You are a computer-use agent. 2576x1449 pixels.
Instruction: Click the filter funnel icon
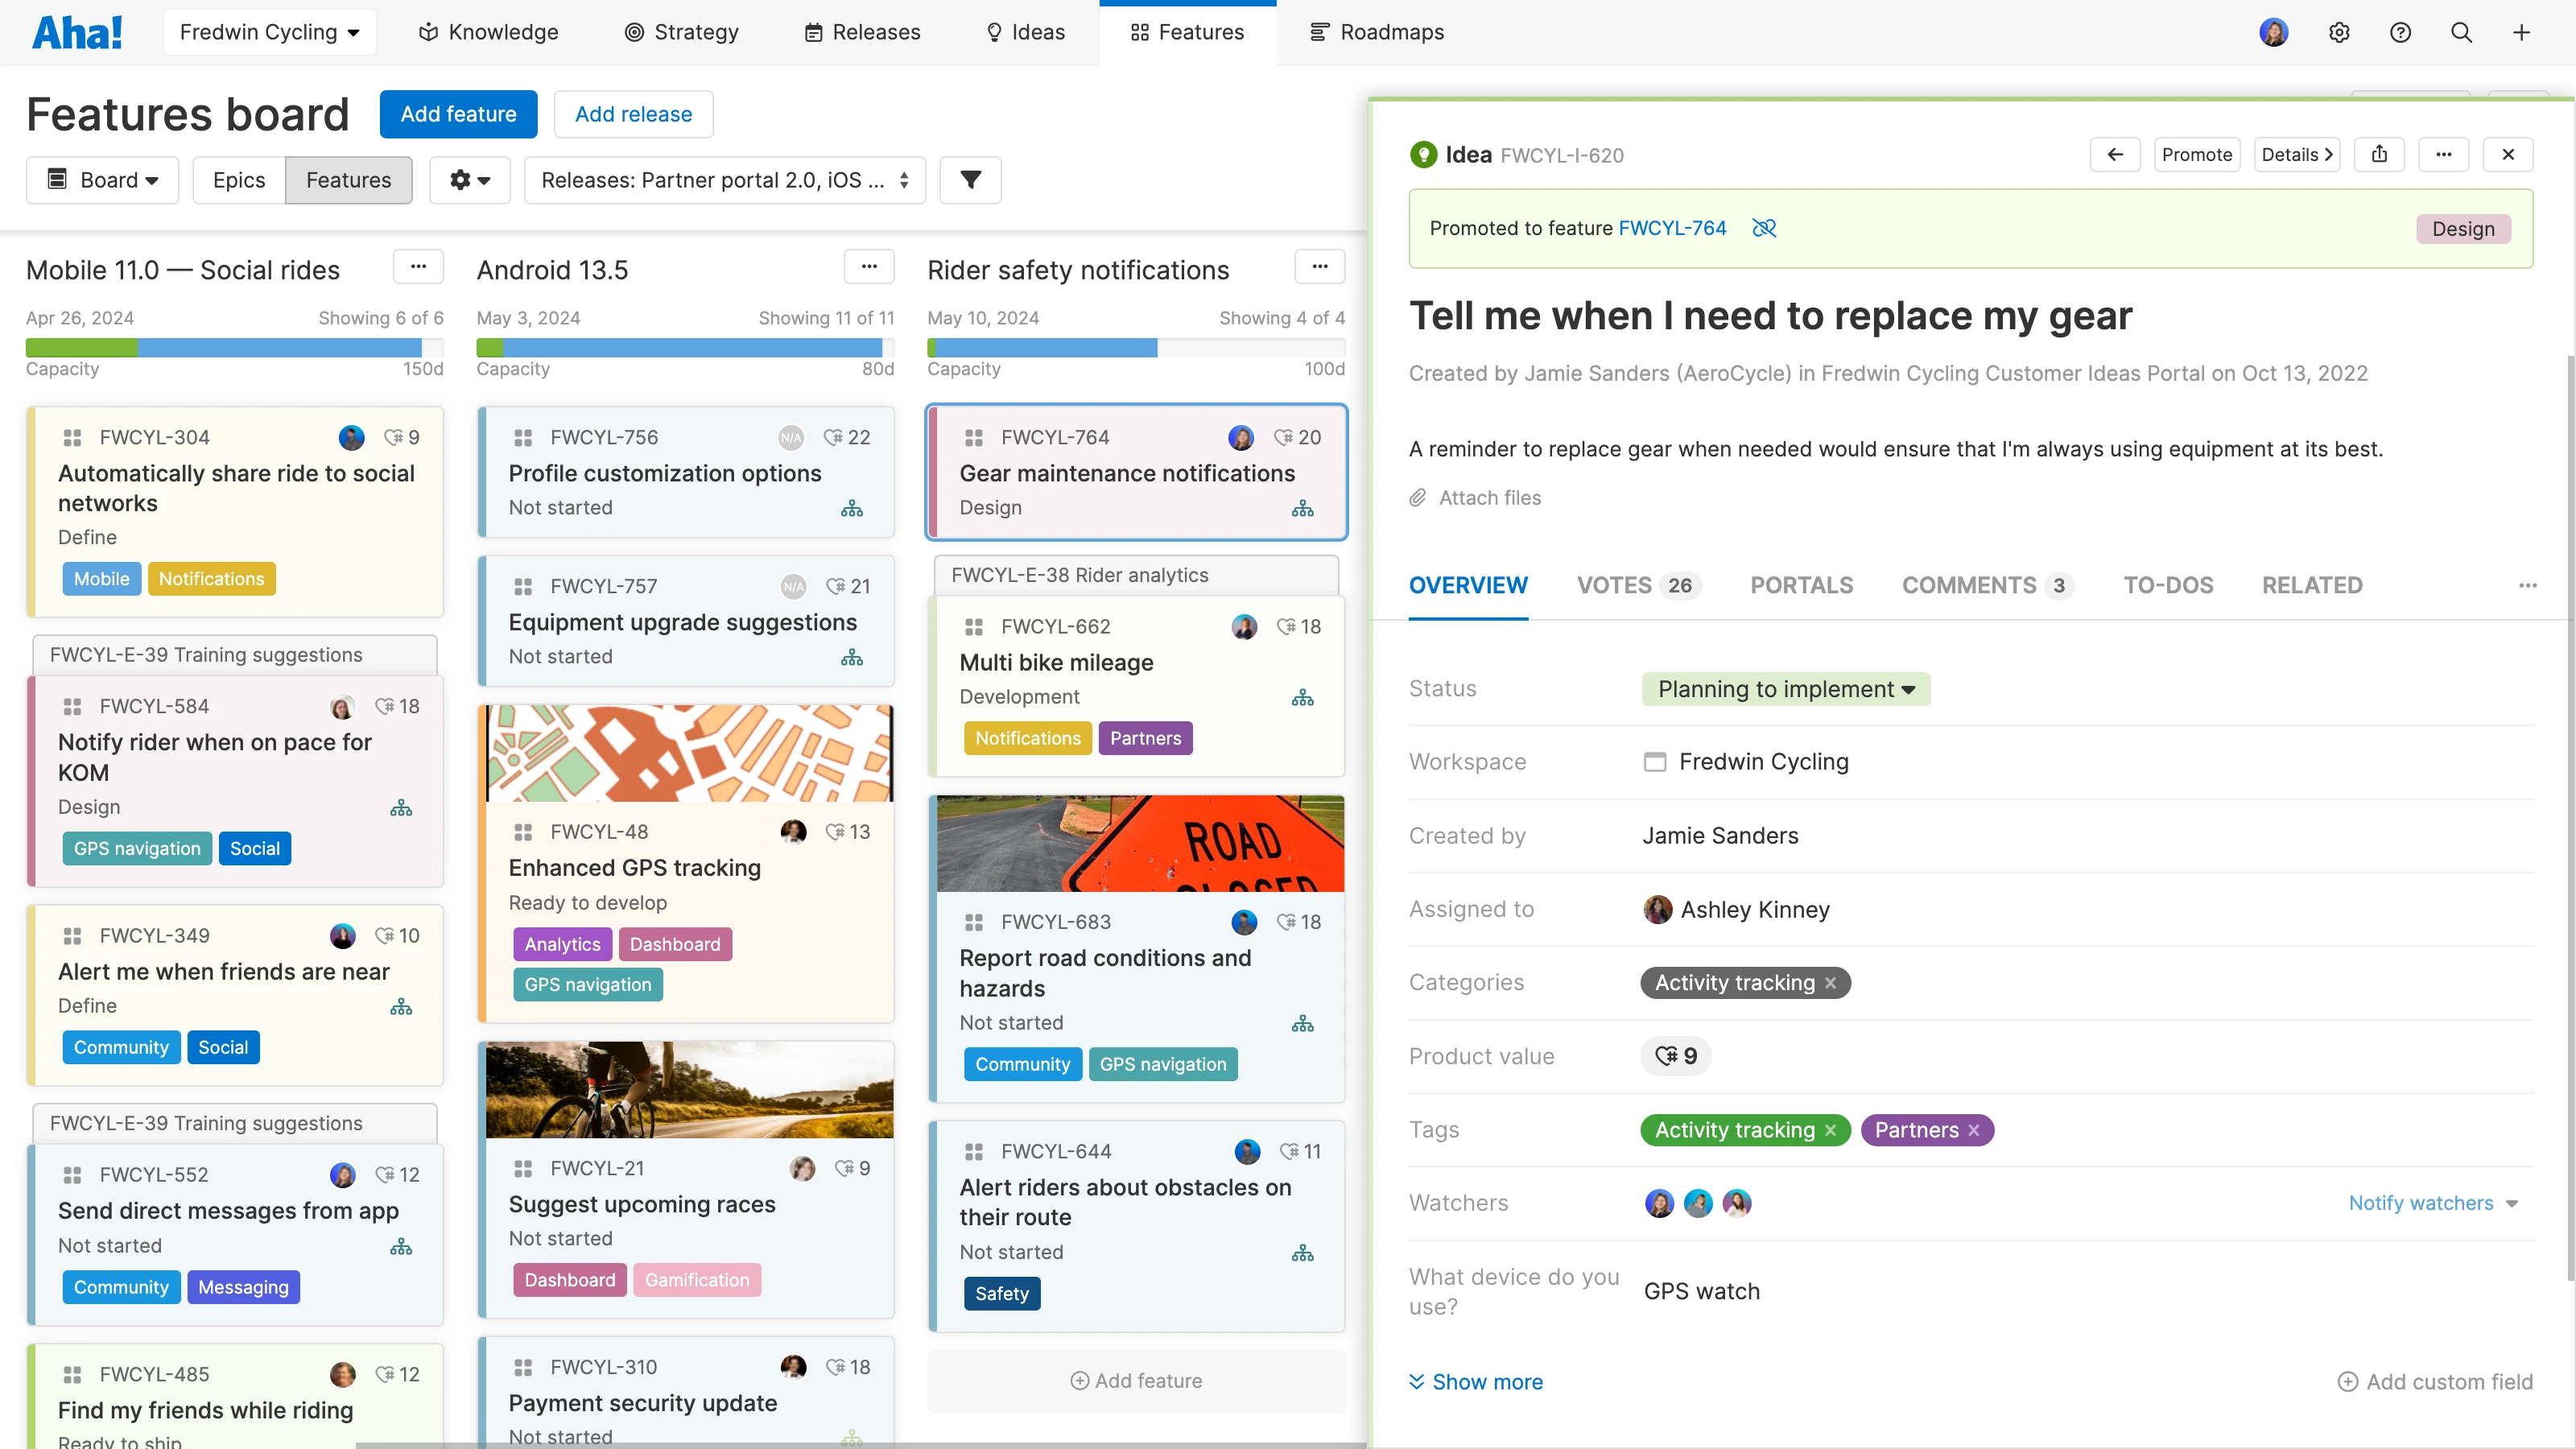(970, 180)
